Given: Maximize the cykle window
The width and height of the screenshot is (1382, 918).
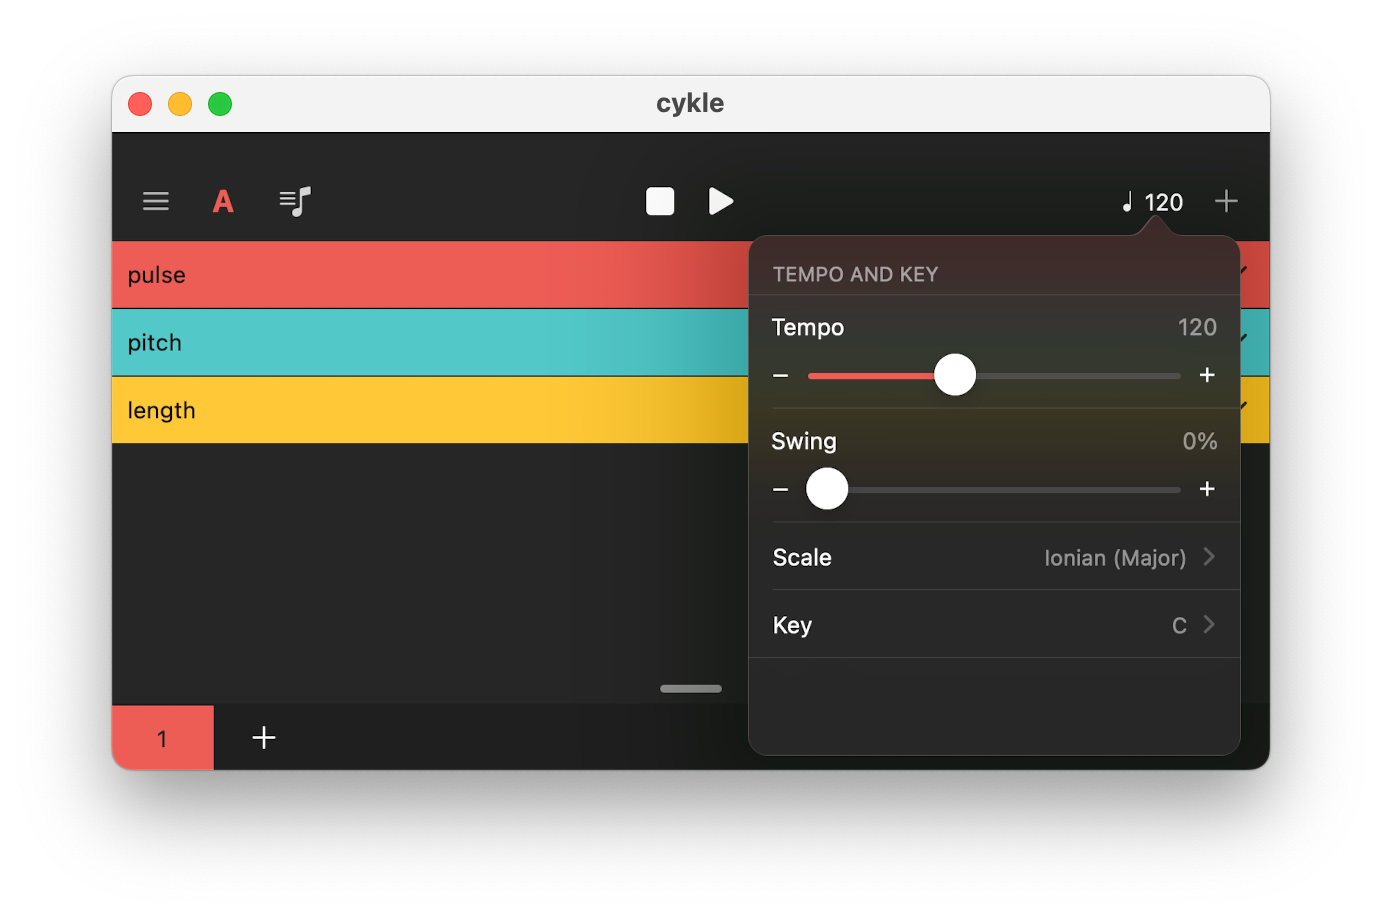Looking at the screenshot, I should (x=220, y=104).
